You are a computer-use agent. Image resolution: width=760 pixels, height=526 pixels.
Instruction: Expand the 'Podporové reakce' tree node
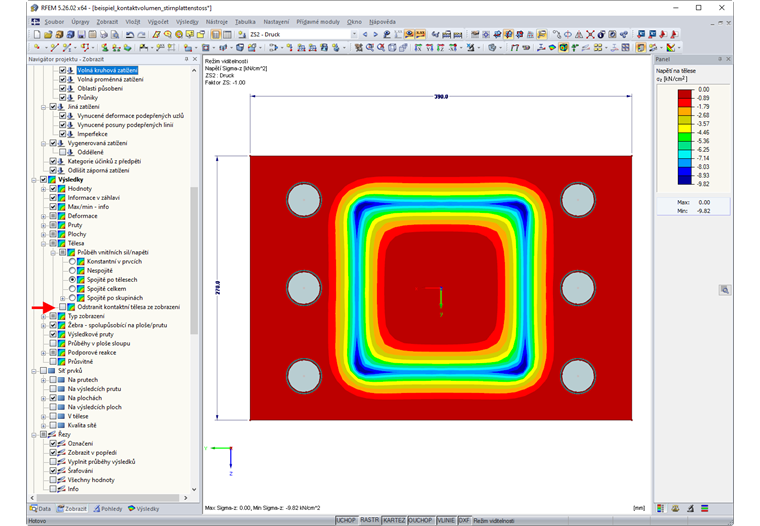tap(44, 352)
